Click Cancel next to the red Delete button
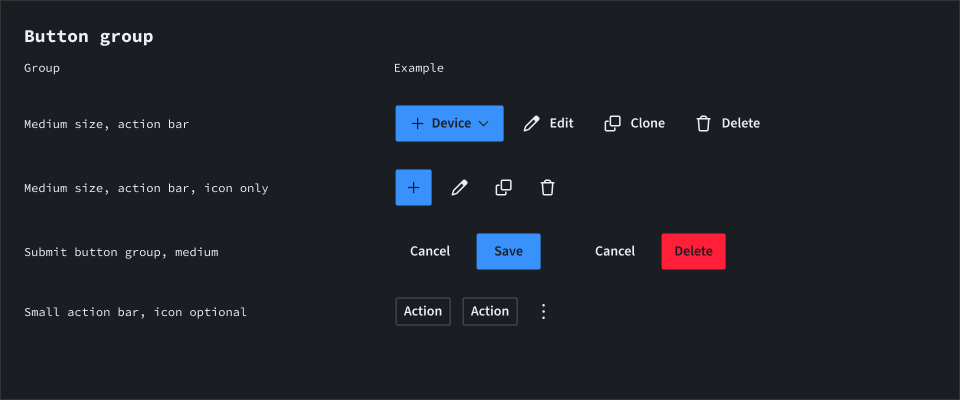The width and height of the screenshot is (960, 400). point(615,252)
